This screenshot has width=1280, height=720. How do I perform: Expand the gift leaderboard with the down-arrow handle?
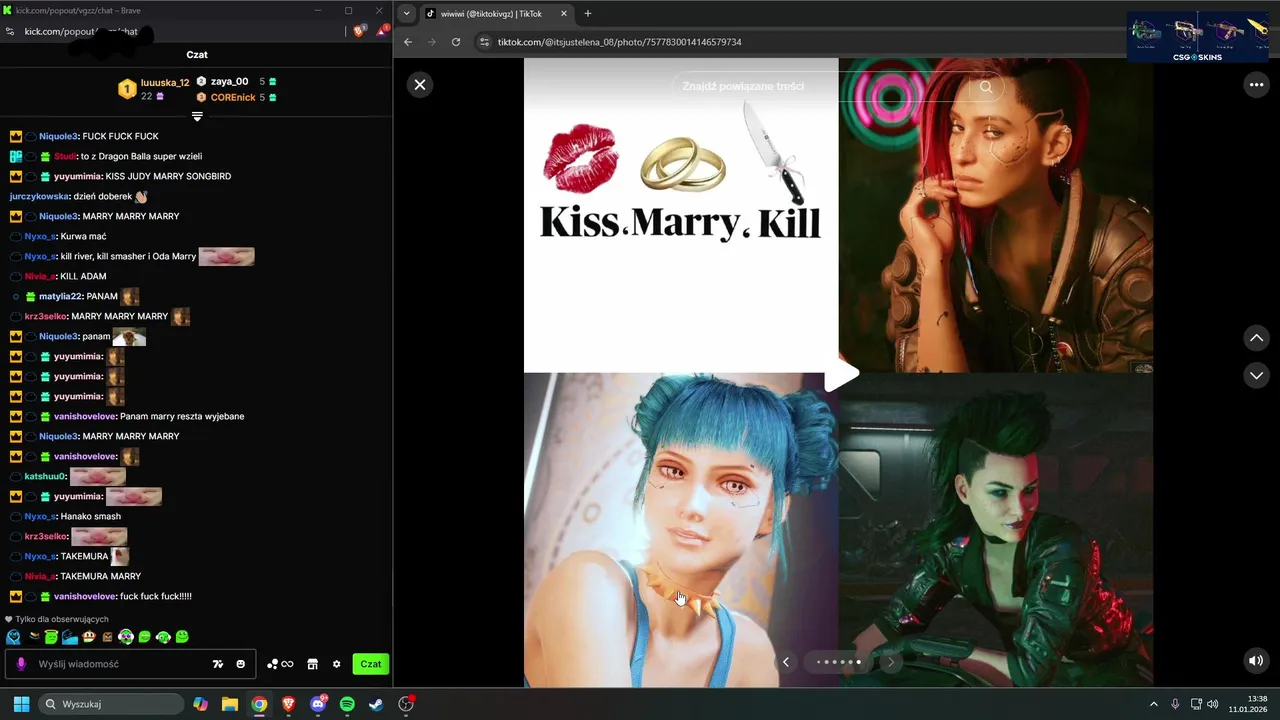coord(197,117)
